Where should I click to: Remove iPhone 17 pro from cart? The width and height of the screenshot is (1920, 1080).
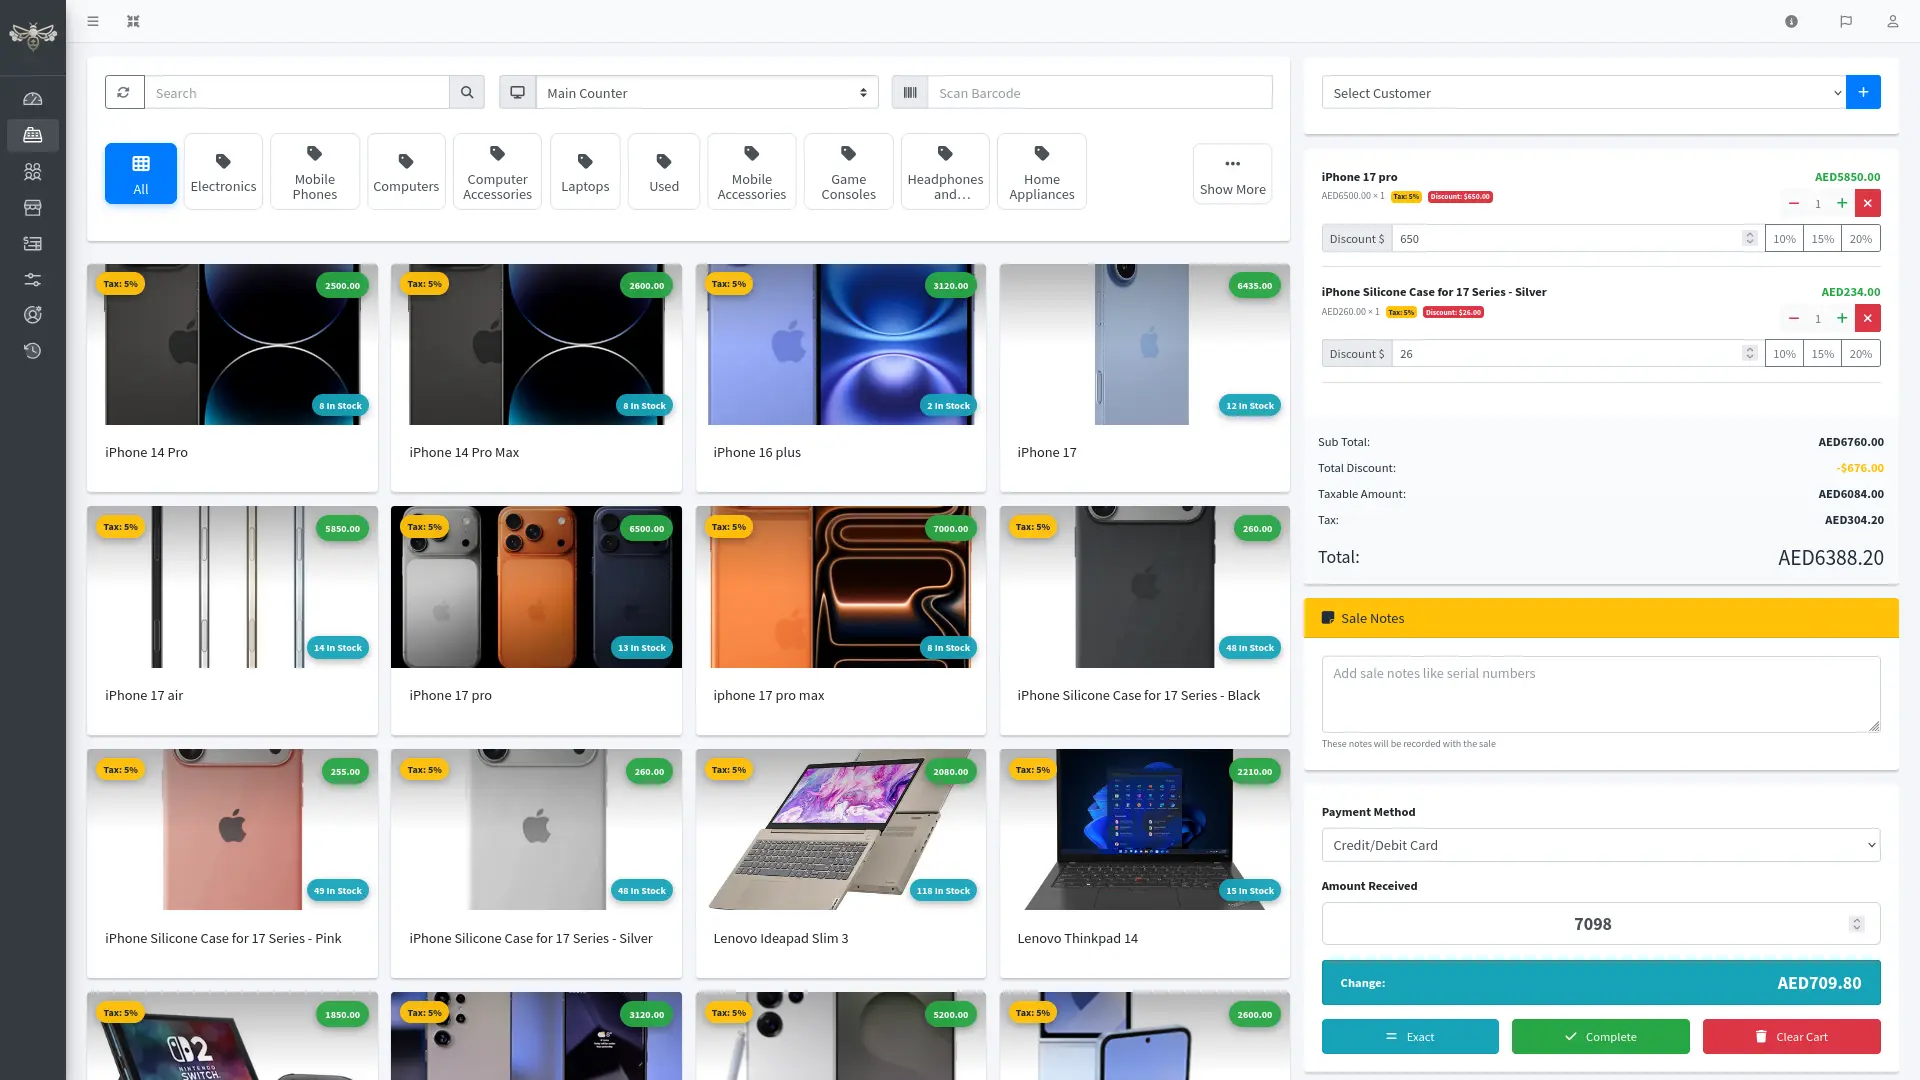[1867, 204]
